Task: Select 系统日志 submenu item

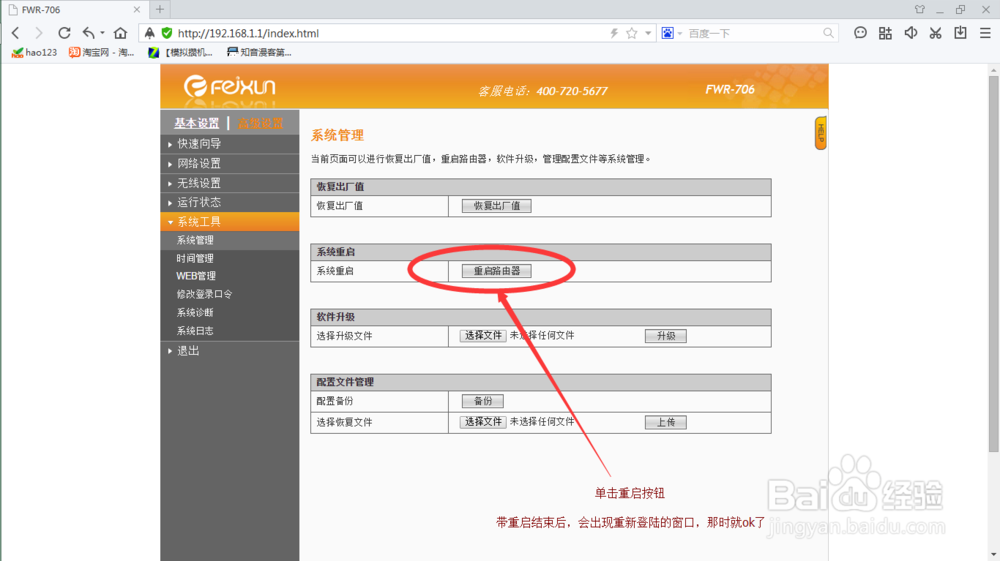Action: click(x=195, y=331)
